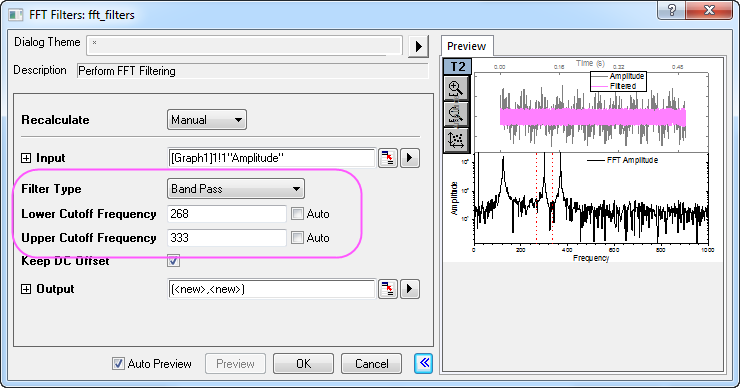The height and width of the screenshot is (388, 740).
Task: Open the Input arrow flyout menu
Action: [410, 158]
